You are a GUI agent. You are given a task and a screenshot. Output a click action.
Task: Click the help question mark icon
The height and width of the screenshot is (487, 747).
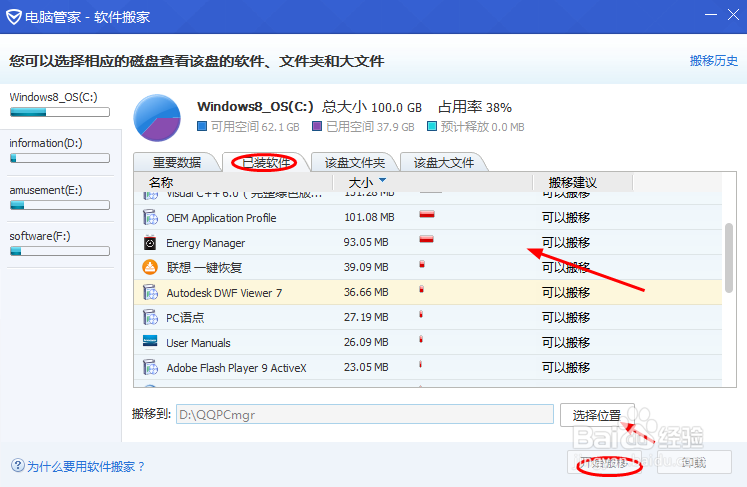tap(18, 465)
